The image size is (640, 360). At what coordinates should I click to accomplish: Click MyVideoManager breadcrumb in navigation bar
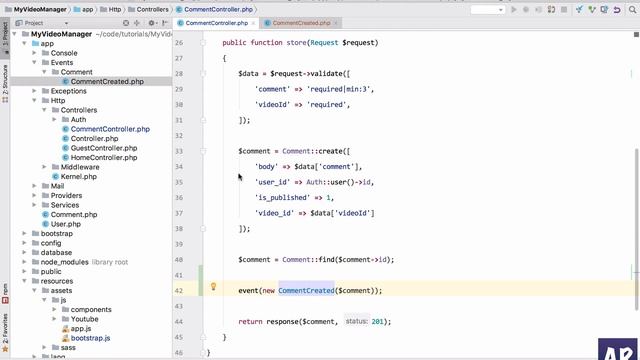(x=36, y=9)
